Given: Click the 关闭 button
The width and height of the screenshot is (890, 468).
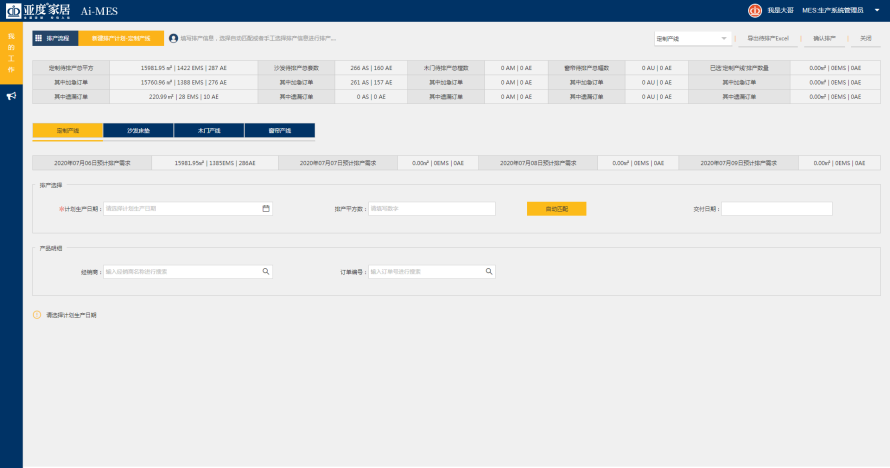Looking at the screenshot, I should (866, 39).
